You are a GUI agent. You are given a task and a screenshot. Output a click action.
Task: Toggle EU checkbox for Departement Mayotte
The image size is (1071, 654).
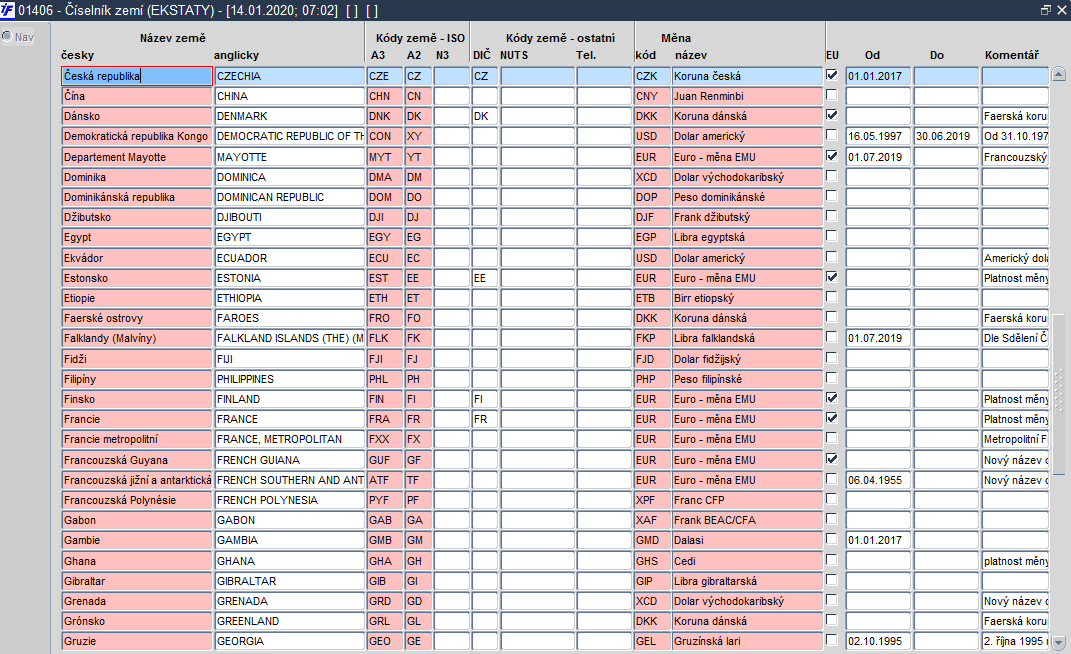point(831,156)
